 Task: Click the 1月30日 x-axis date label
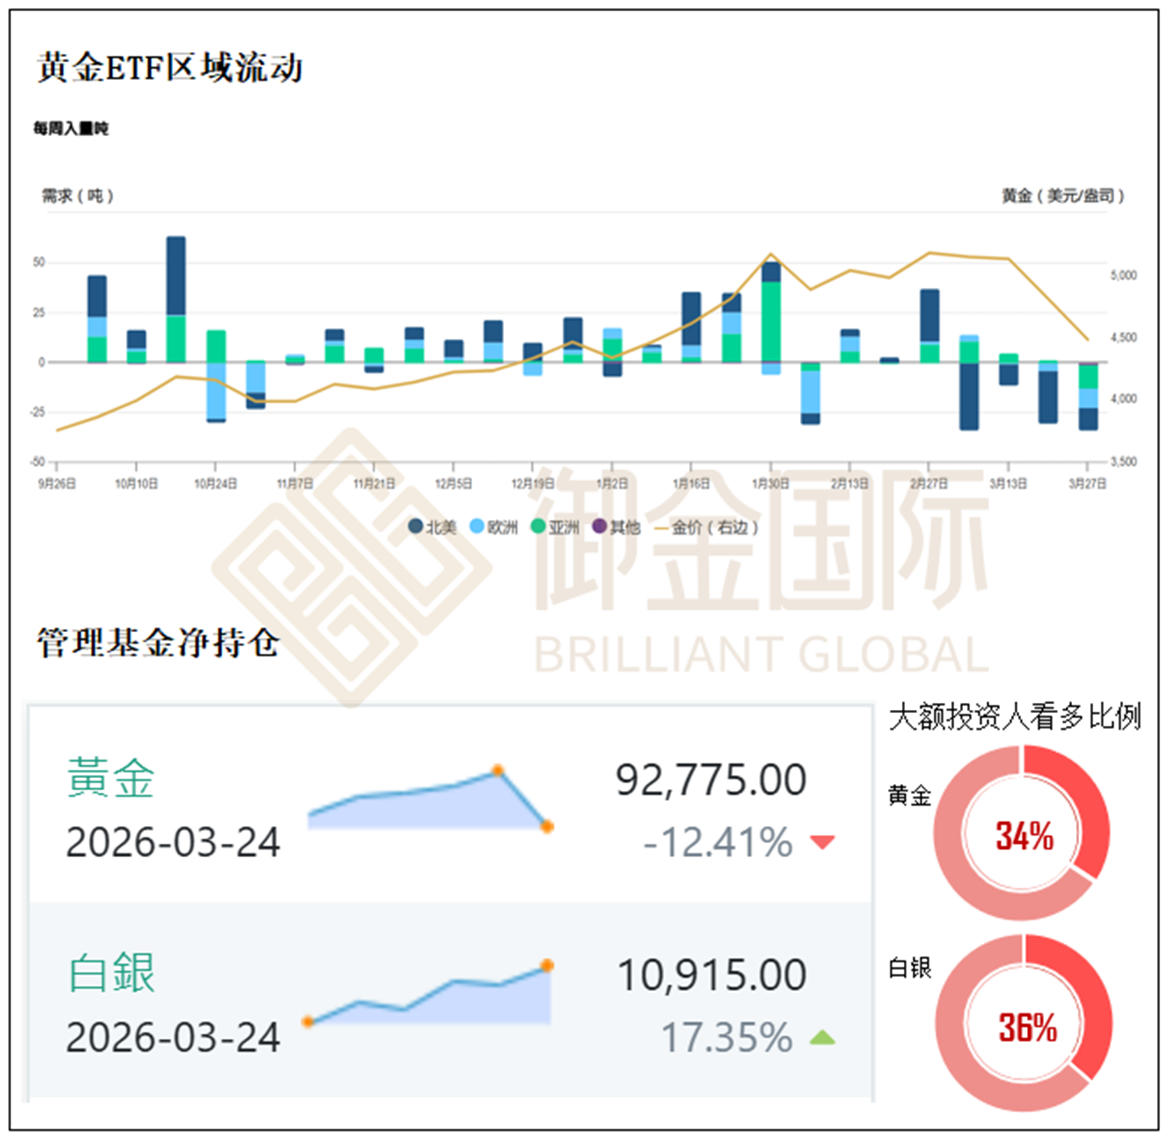770,483
